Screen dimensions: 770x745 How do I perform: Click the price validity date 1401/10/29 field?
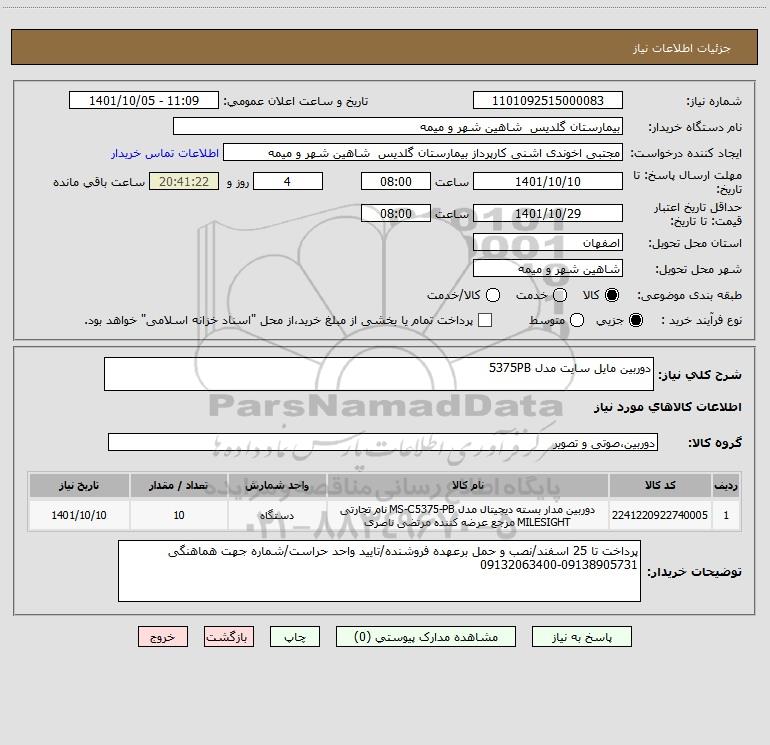point(548,214)
